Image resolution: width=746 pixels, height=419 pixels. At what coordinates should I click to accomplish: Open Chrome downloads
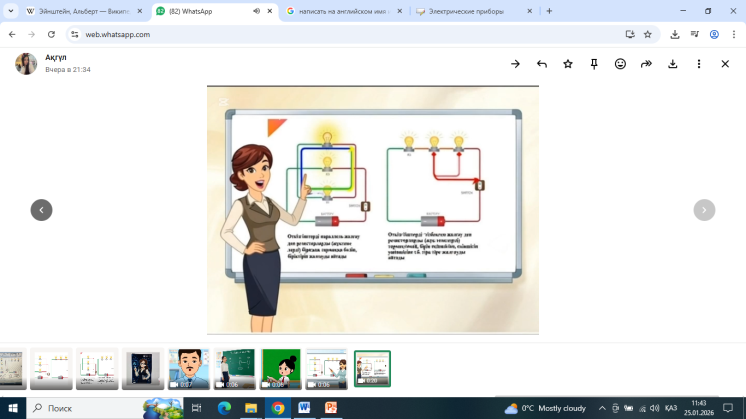coord(675,34)
